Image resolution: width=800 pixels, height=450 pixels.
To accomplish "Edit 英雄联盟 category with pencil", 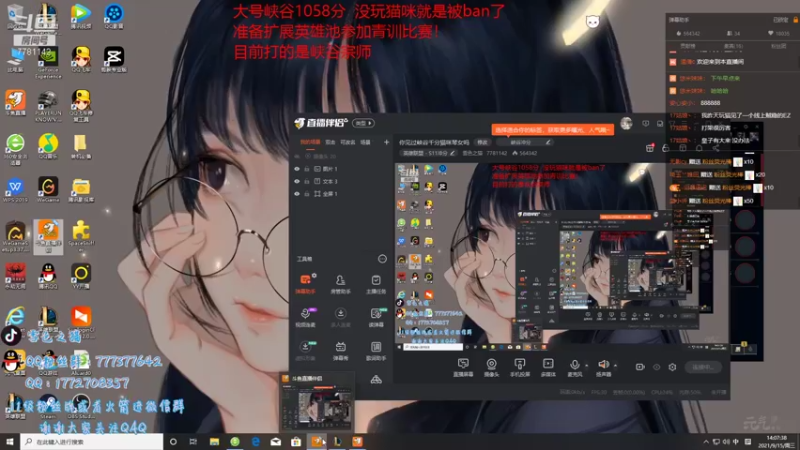I will [452, 153].
